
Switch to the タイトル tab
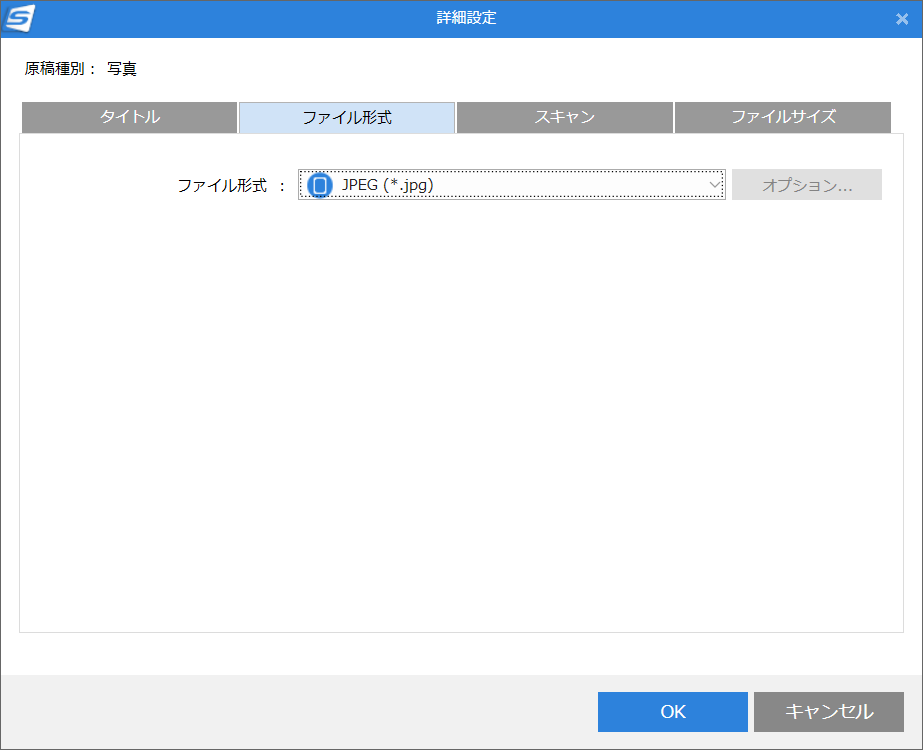130,117
